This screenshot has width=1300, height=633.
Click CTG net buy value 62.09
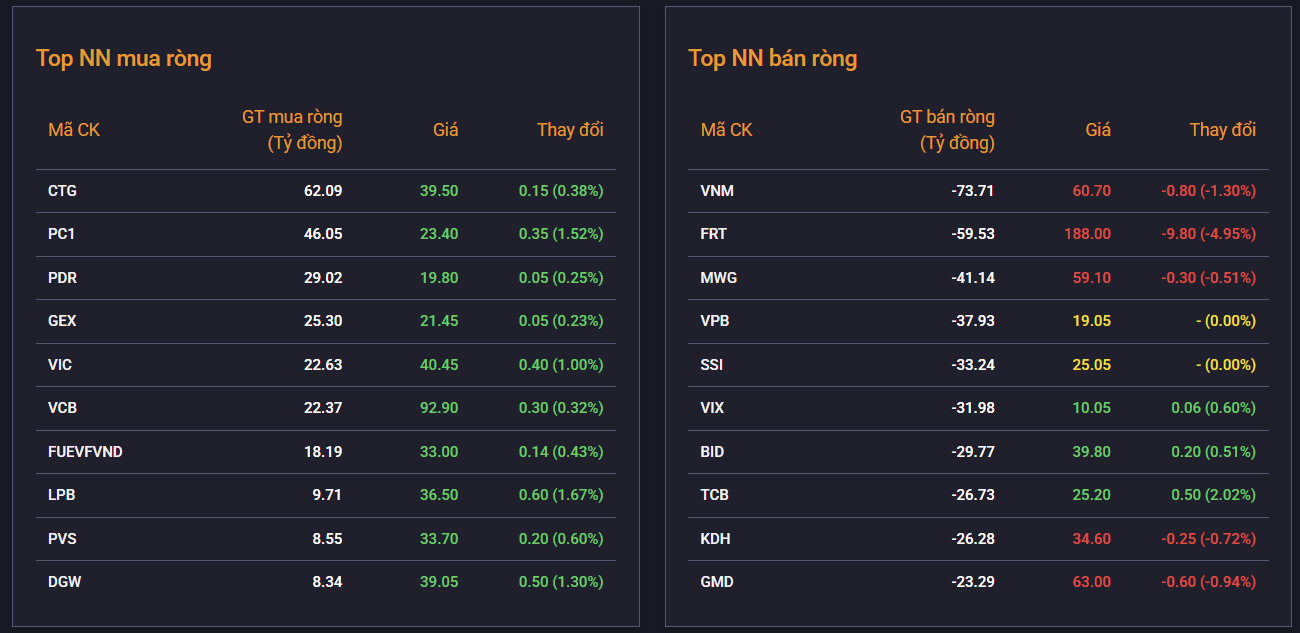tap(323, 191)
